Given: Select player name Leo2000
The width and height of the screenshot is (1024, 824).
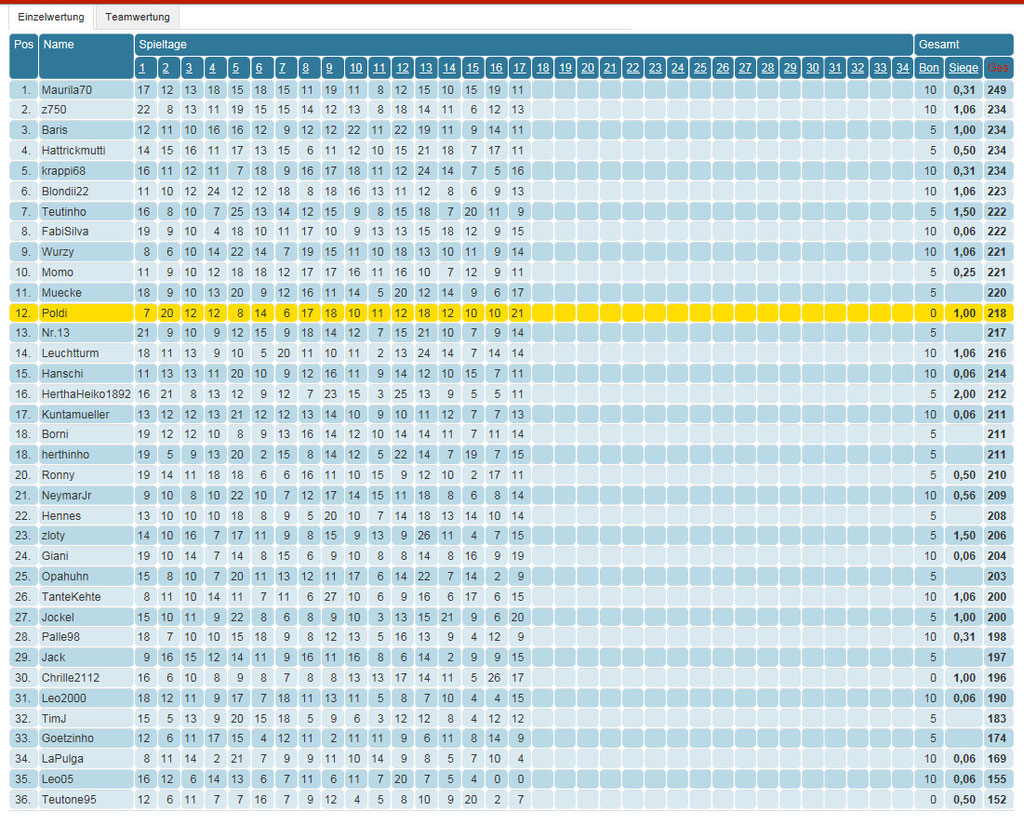Looking at the screenshot, I should click(64, 698).
